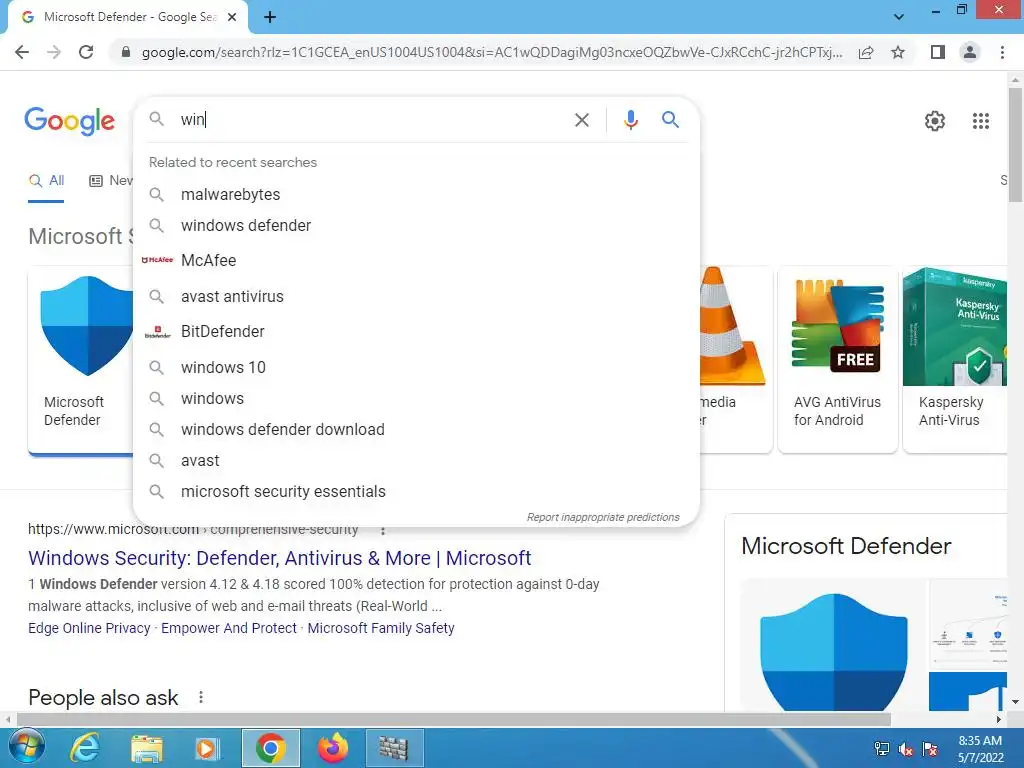1024x768 pixels.
Task: Open the taskbar clock and date
Action: click(980, 749)
